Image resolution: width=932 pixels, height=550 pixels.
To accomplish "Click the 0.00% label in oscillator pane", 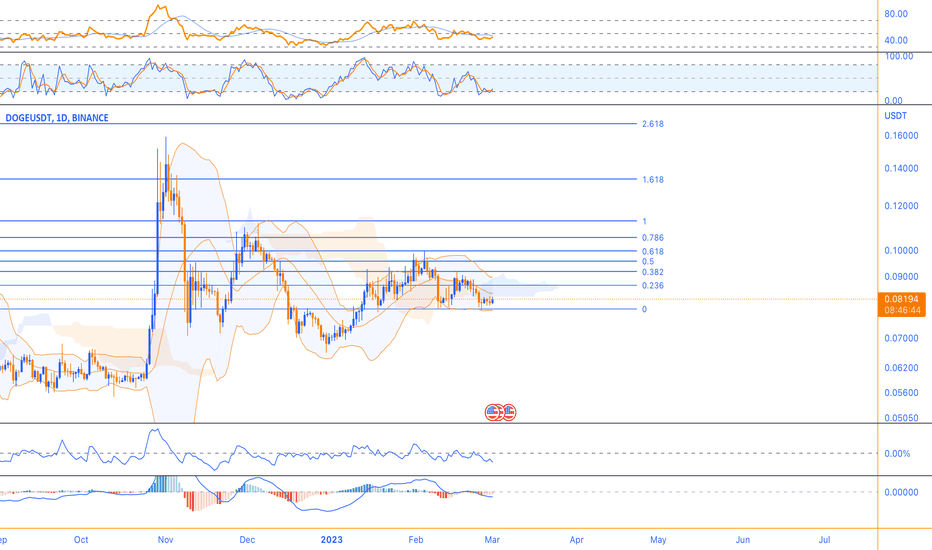I will (x=897, y=454).
